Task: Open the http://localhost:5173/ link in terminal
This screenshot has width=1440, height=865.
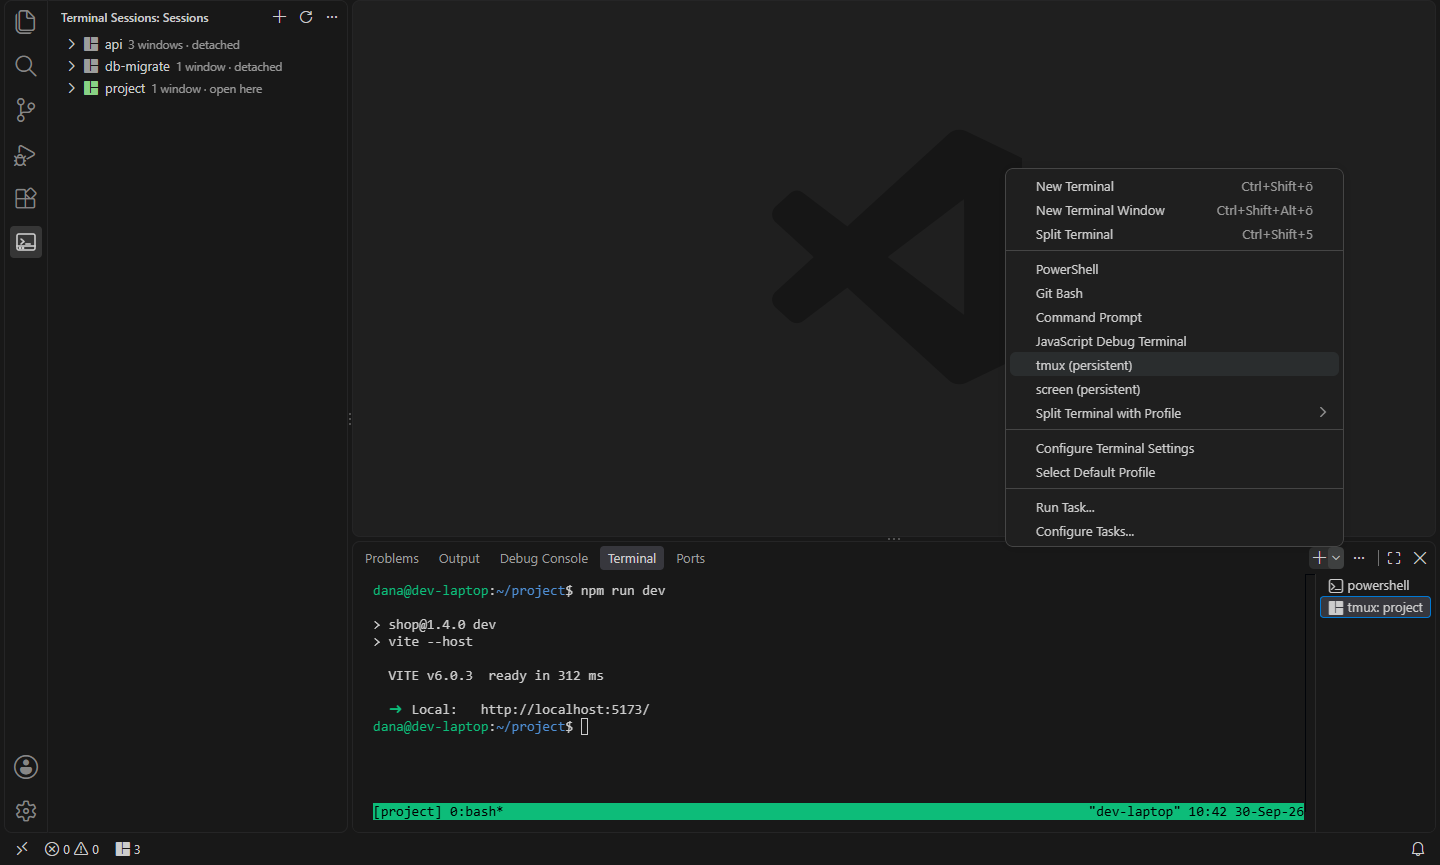Action: (x=565, y=709)
